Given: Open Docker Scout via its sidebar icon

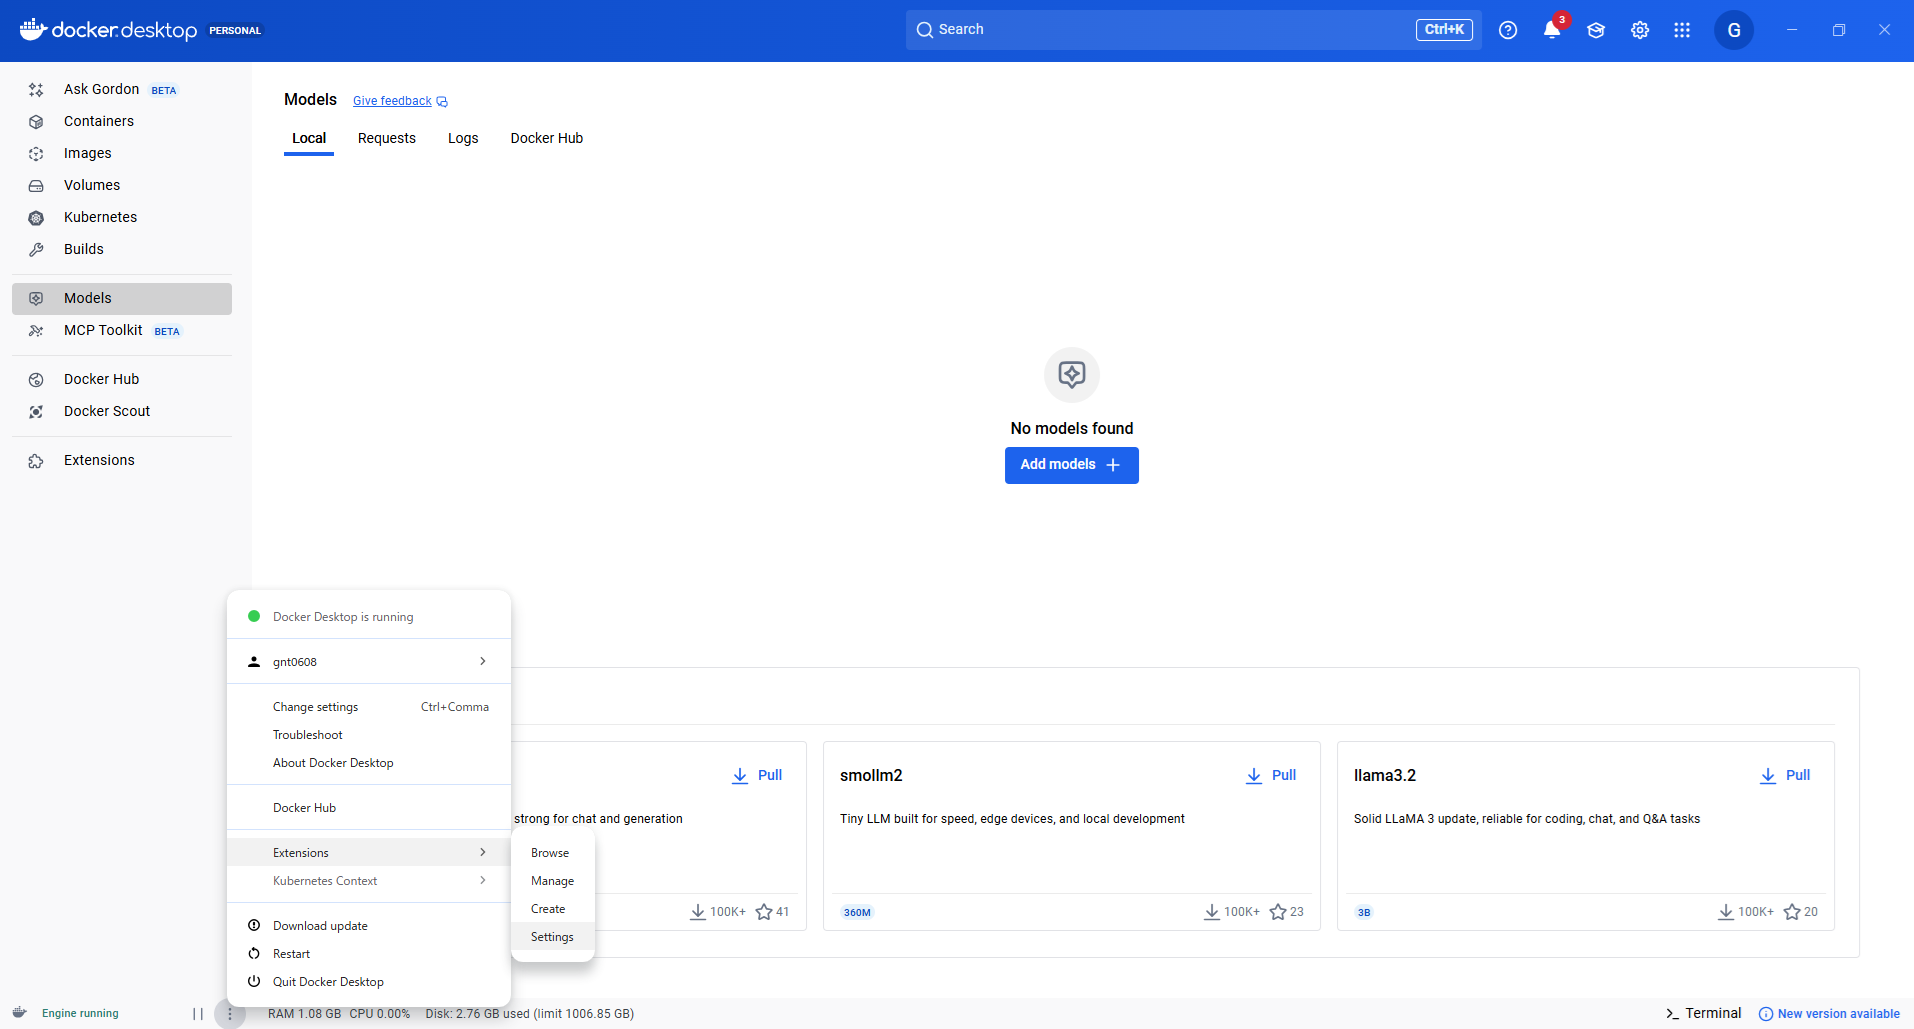Looking at the screenshot, I should point(36,412).
